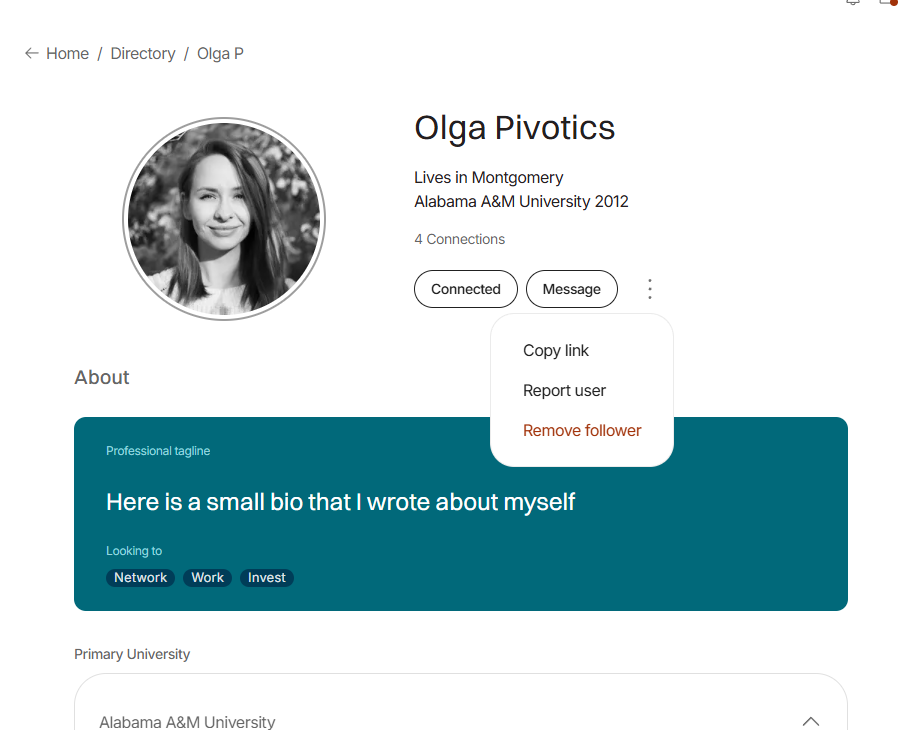Image resolution: width=915 pixels, height=730 pixels.
Task: Select Copy link from the menu
Action: click(556, 351)
